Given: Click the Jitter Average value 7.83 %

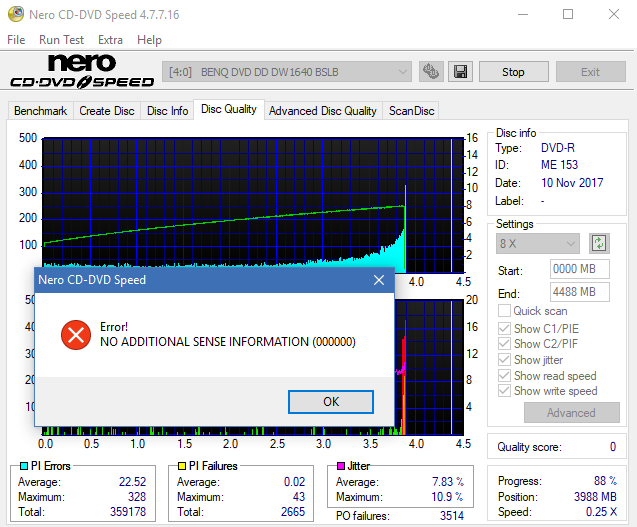Looking at the screenshot, I should [448, 481].
